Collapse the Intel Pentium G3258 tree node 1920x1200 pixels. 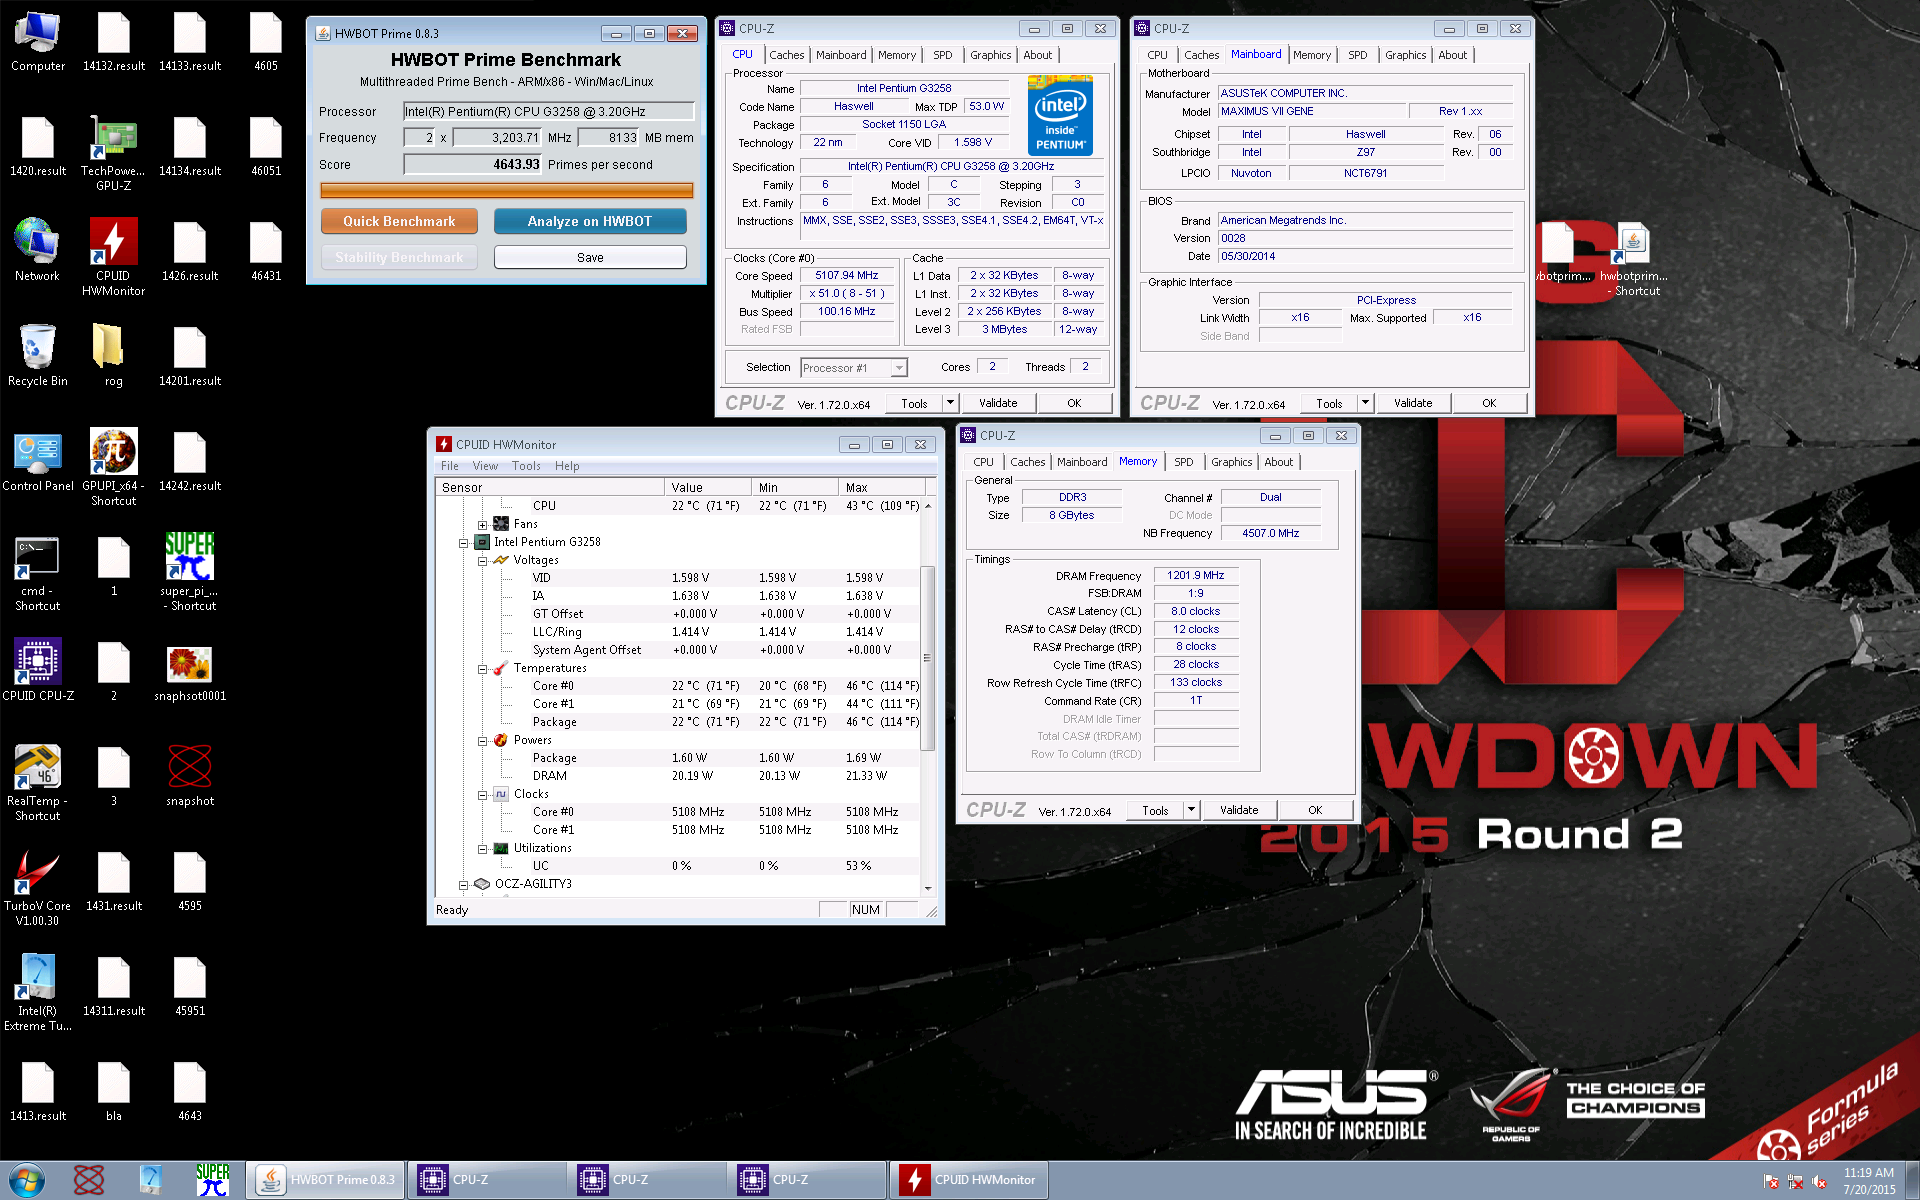pyautogui.click(x=463, y=543)
